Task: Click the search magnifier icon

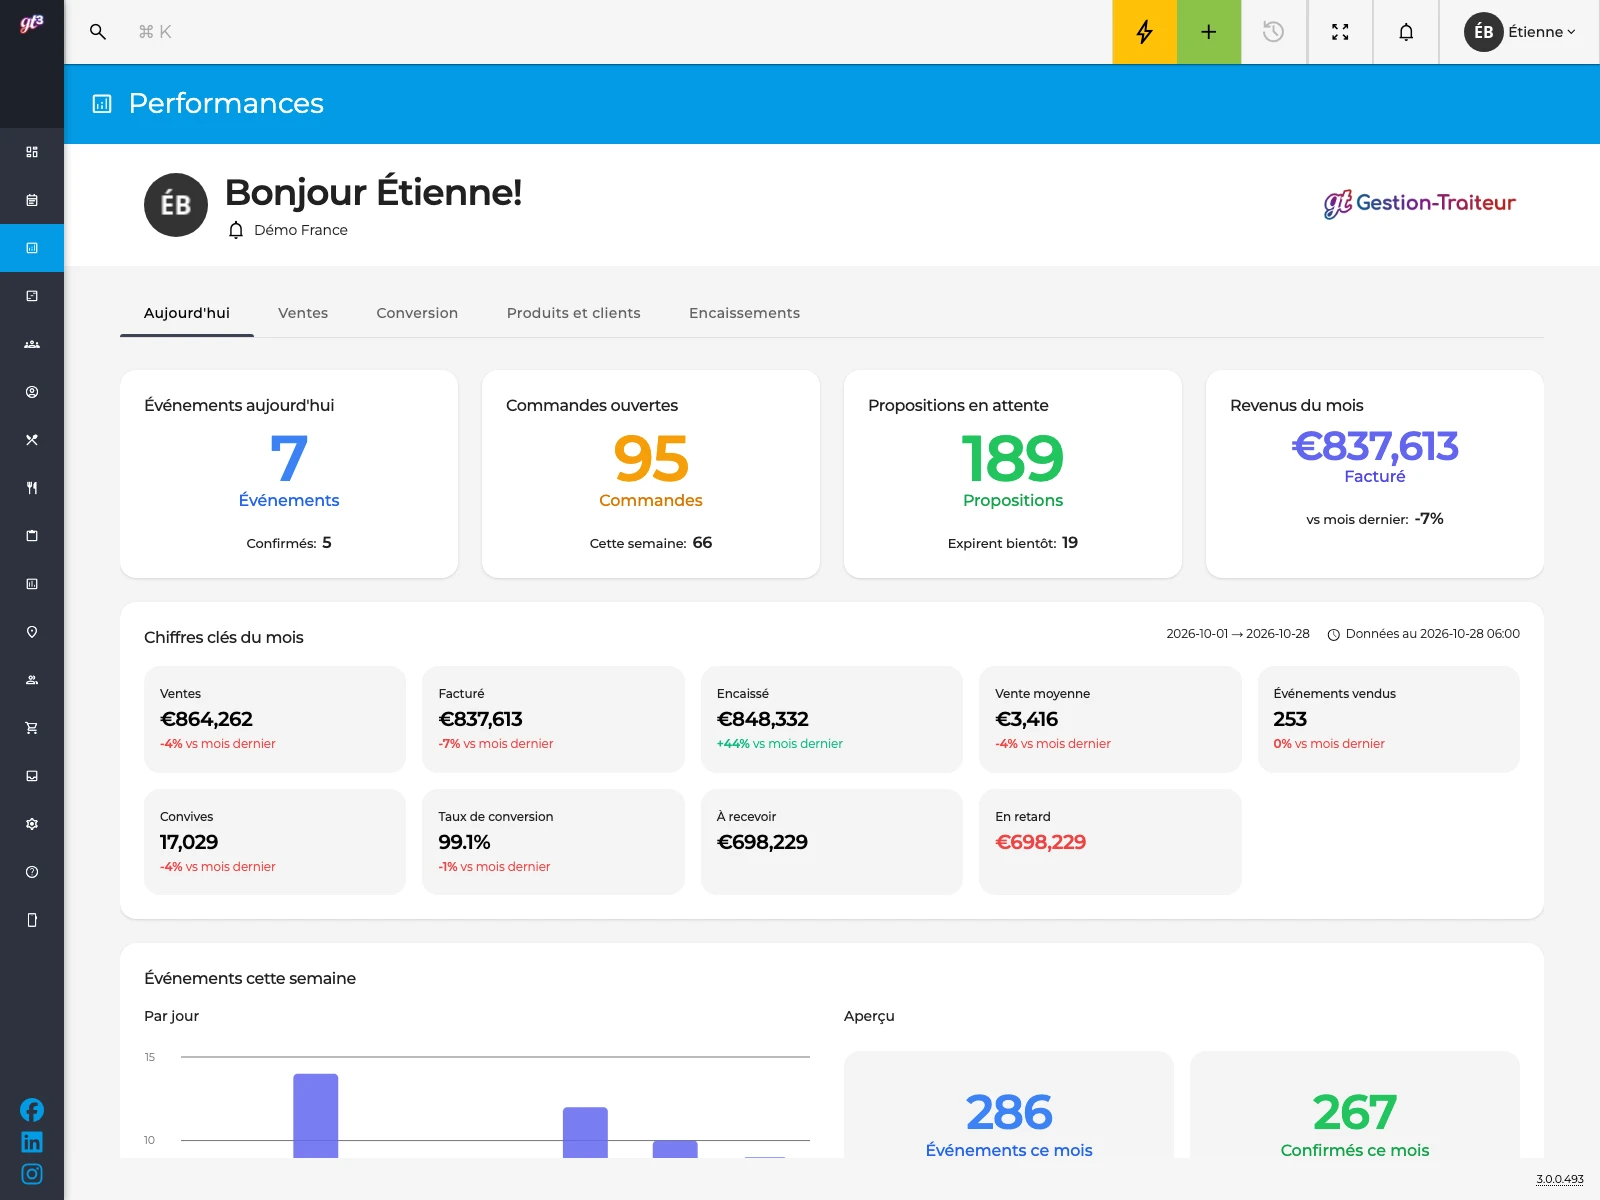Action: pyautogui.click(x=98, y=32)
